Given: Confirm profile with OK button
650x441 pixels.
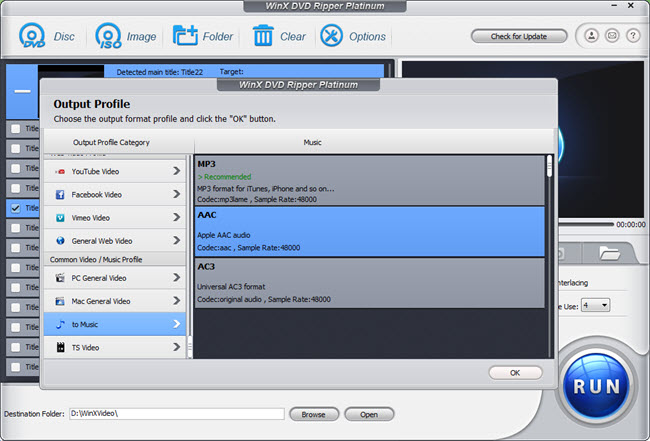Looking at the screenshot, I should pyautogui.click(x=515, y=373).
